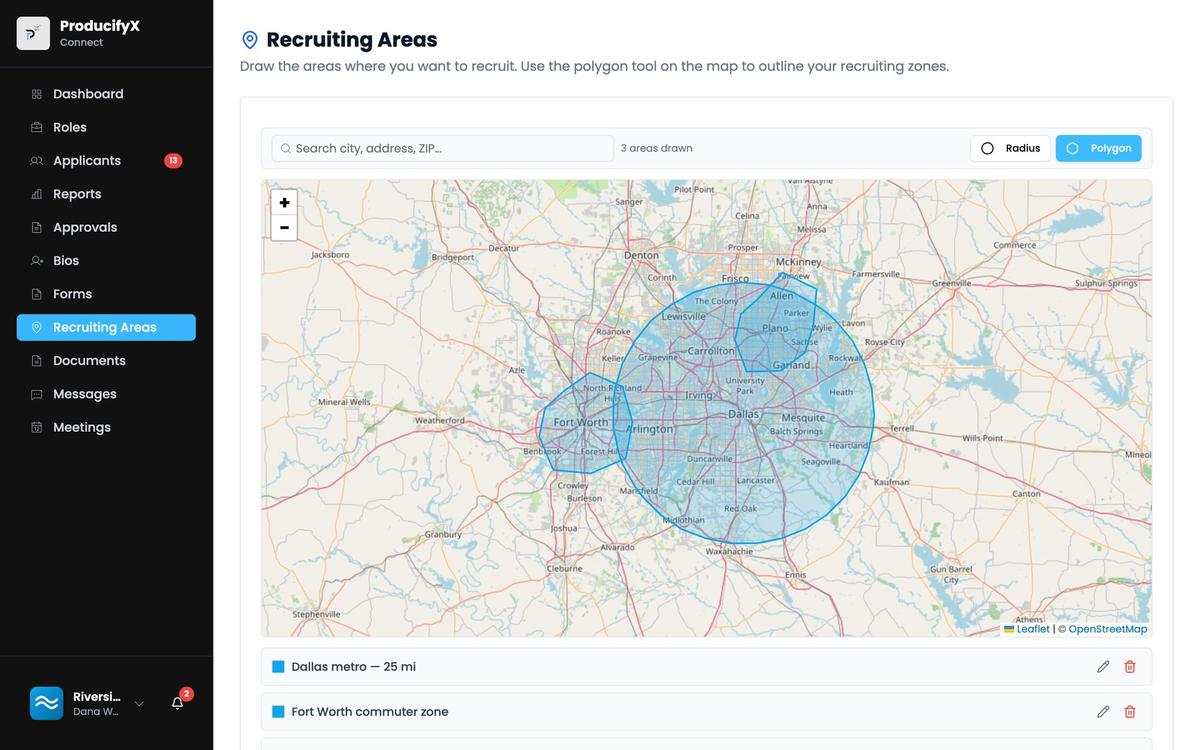The height and width of the screenshot is (750, 1200).
Task: Click the Recruiting Areas heading pin icon
Action: 250,40
